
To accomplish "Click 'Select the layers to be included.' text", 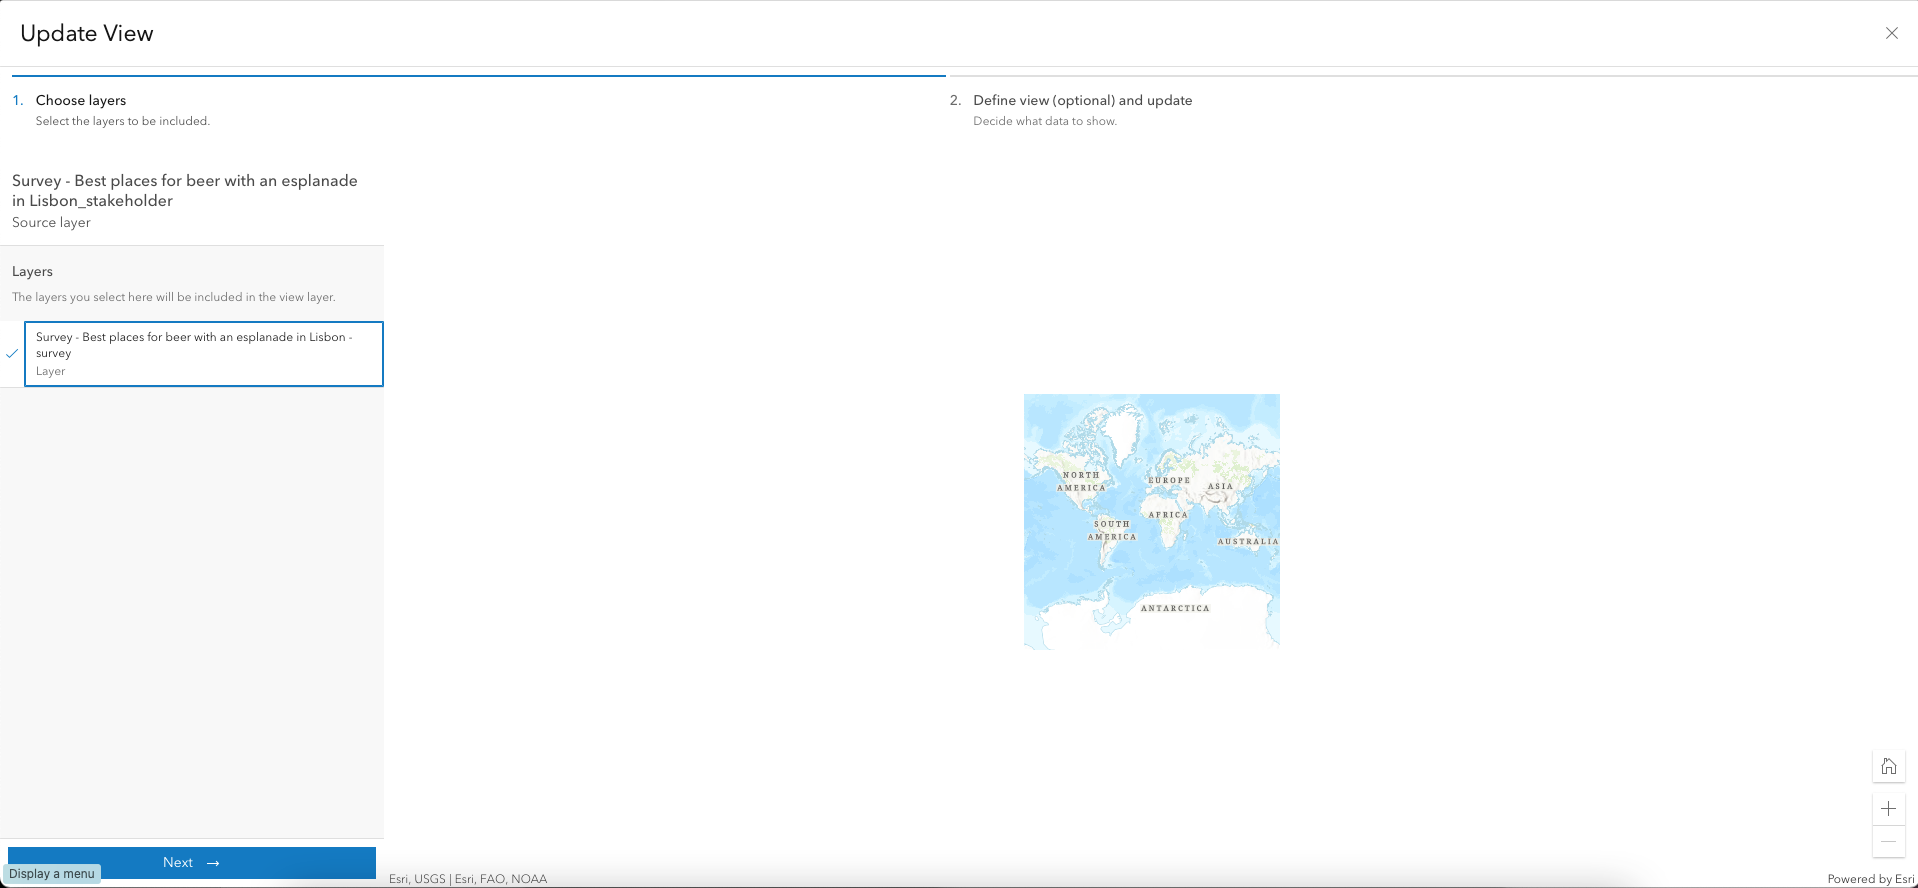I will 123,121.
